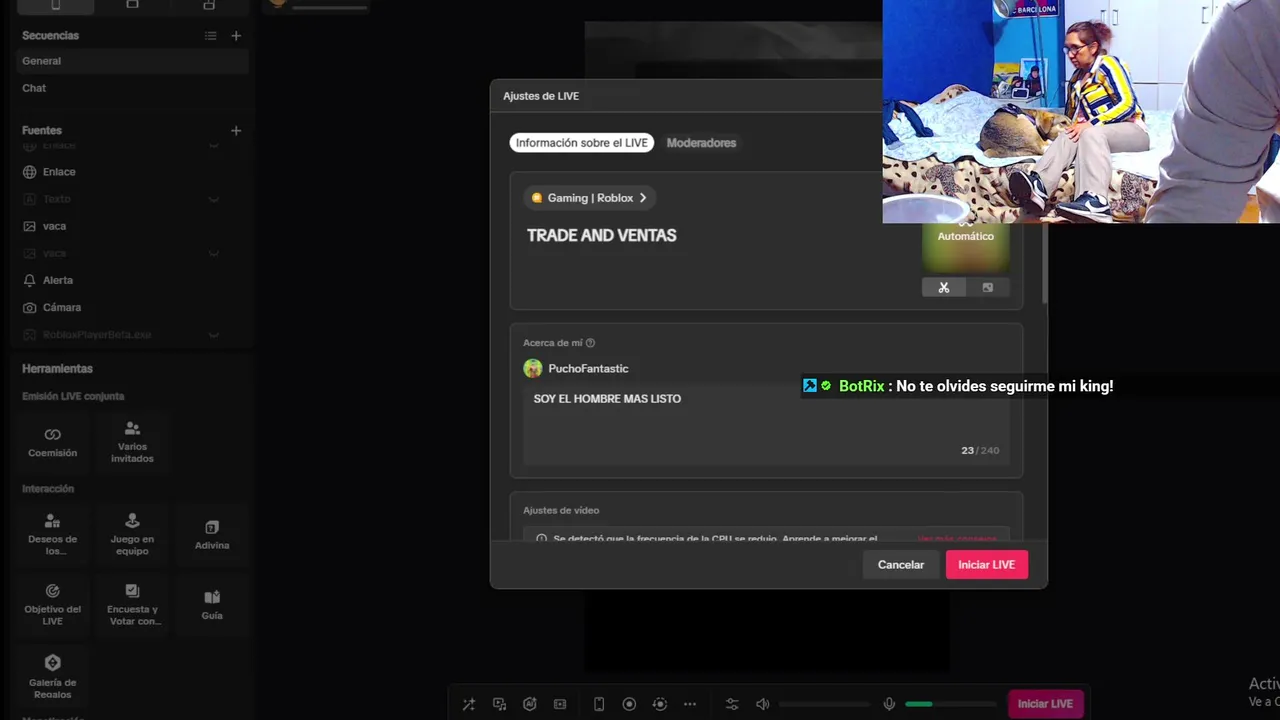
Task: Open Objetivo del LIVE tool
Action: 52,604
